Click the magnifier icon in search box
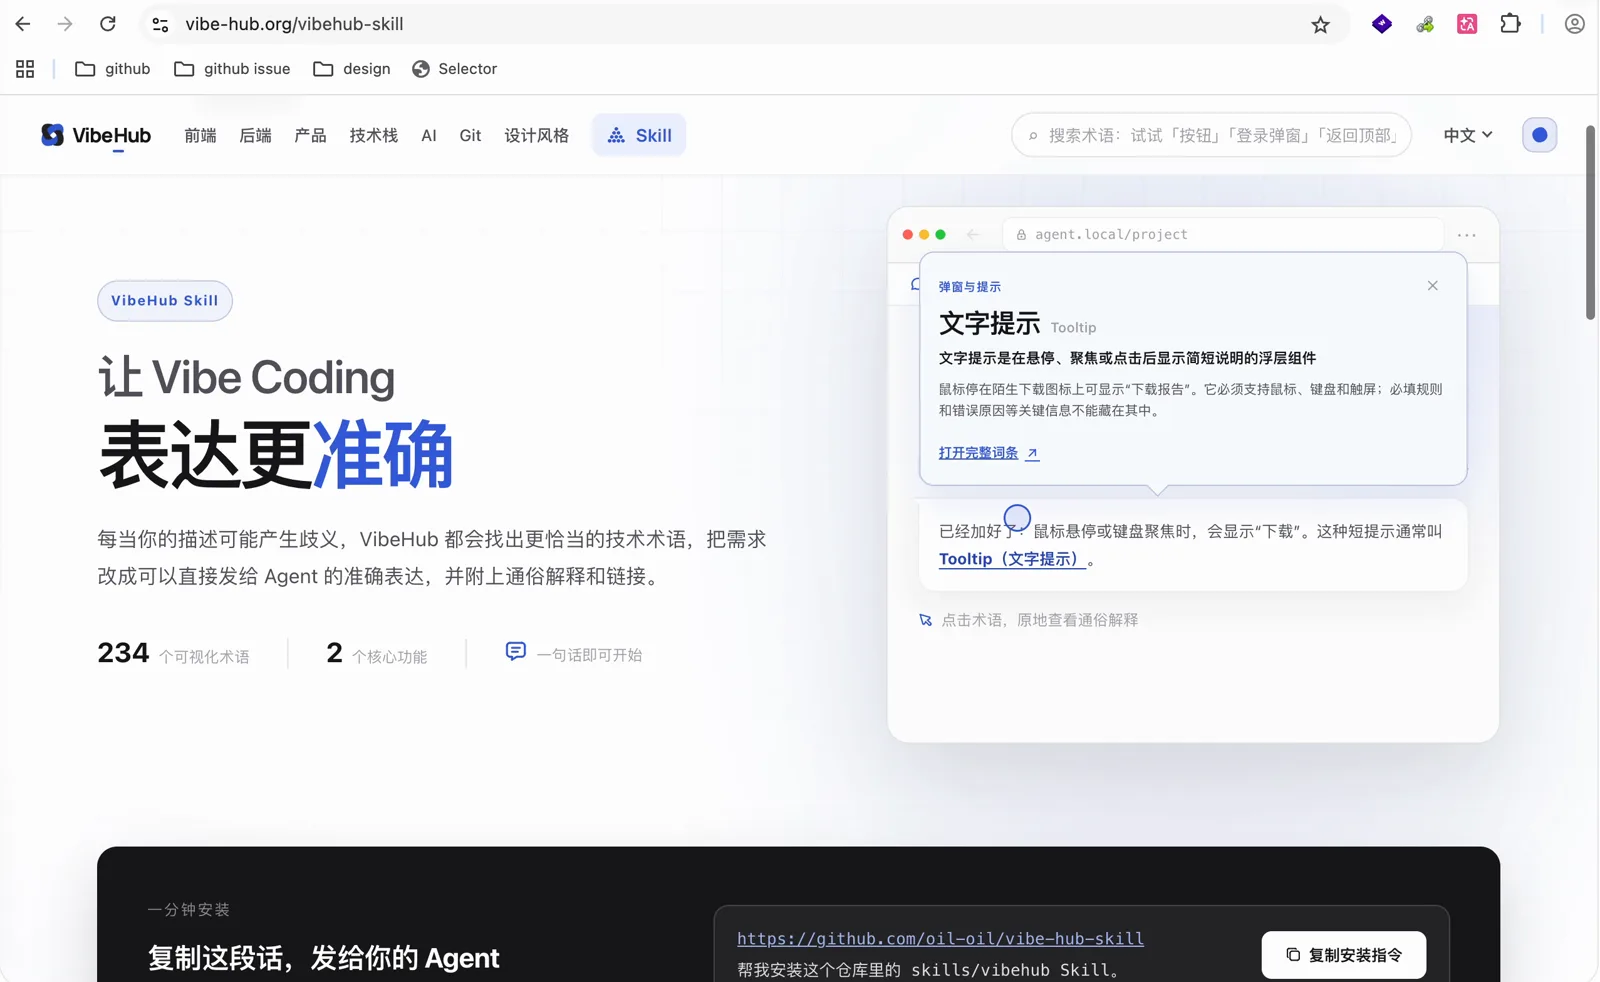1600x982 pixels. (x=1033, y=136)
